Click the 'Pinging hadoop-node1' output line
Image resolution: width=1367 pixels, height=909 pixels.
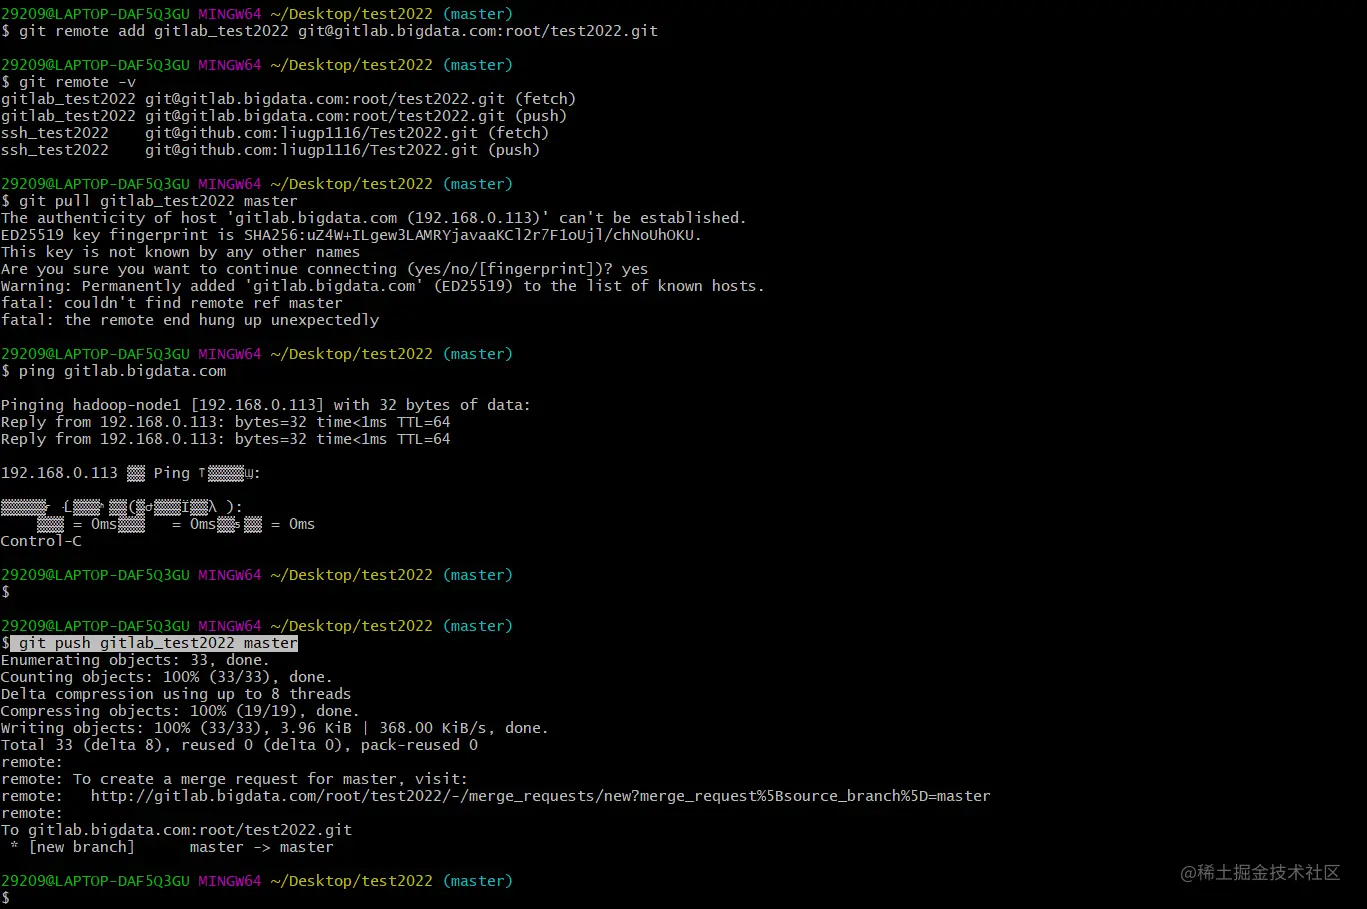pos(266,405)
